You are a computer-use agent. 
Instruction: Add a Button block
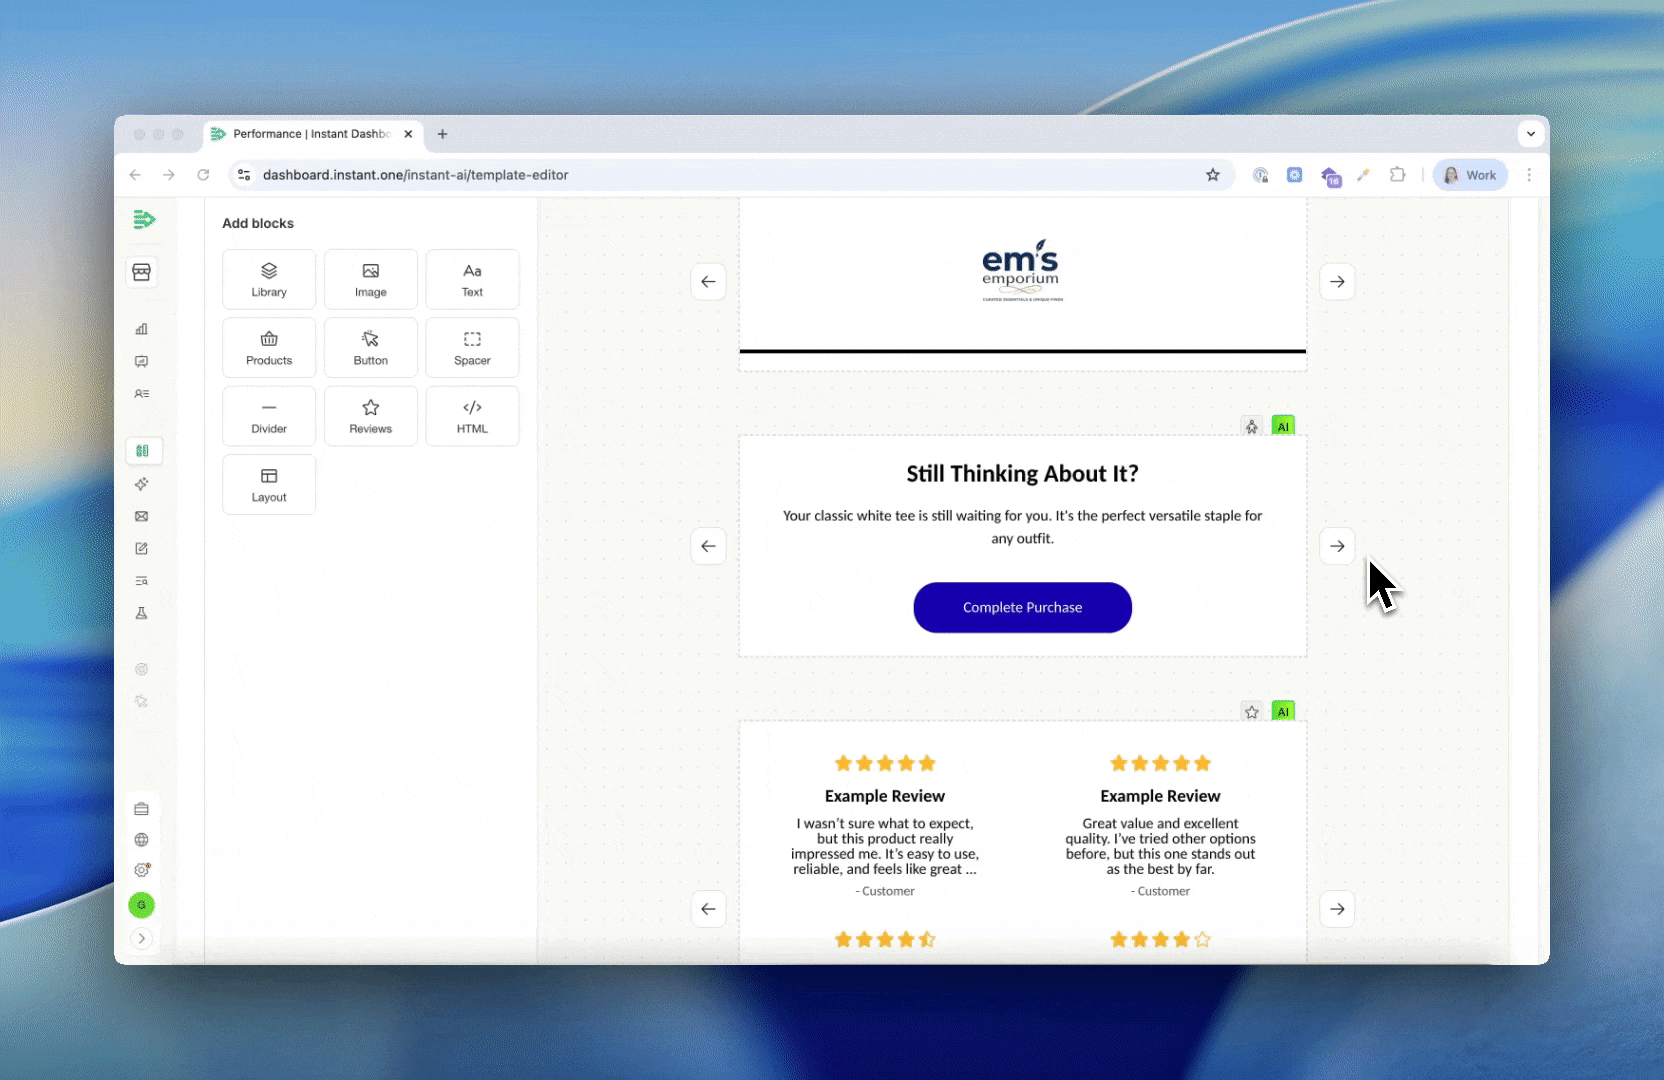pyautogui.click(x=370, y=347)
